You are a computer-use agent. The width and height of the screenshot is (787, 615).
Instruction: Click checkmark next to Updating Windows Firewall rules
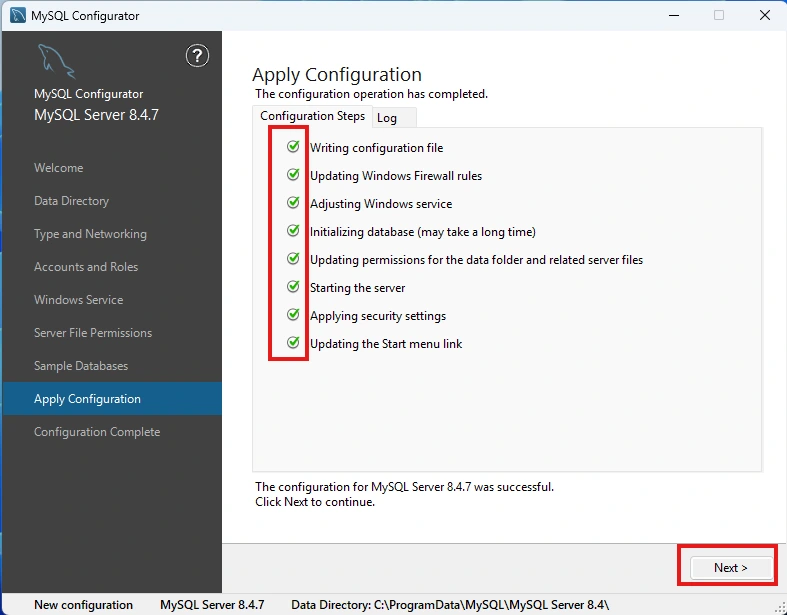[x=293, y=175]
